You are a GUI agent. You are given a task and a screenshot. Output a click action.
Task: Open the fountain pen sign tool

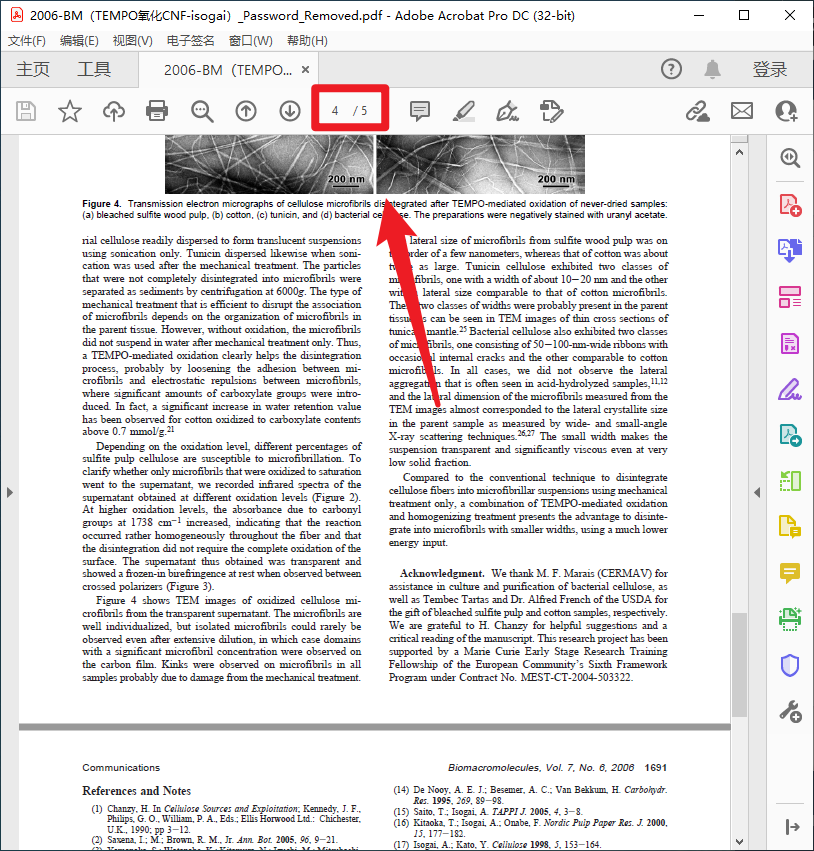coord(507,111)
